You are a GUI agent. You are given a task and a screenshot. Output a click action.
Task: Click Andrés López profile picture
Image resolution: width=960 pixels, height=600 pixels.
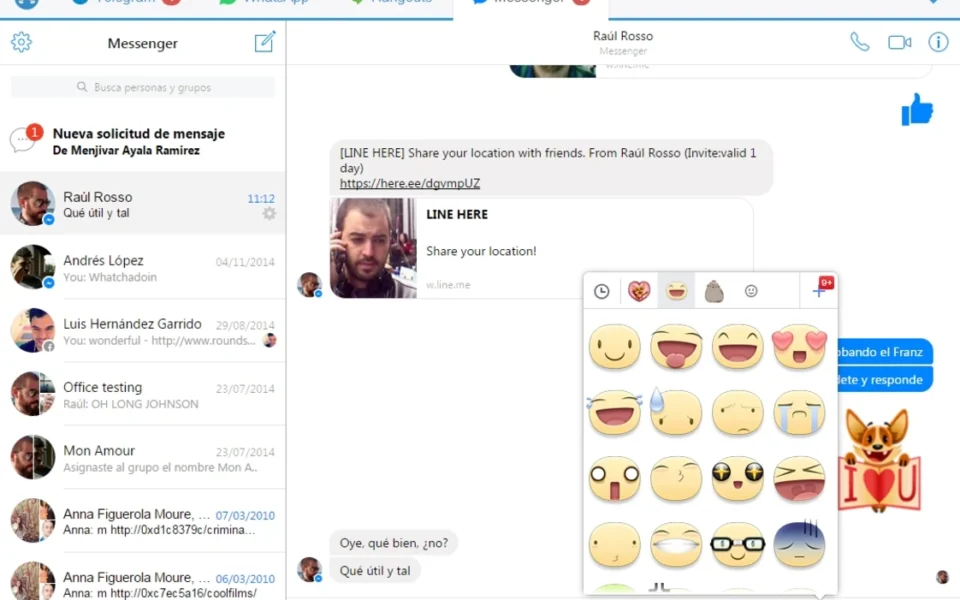coord(32,267)
